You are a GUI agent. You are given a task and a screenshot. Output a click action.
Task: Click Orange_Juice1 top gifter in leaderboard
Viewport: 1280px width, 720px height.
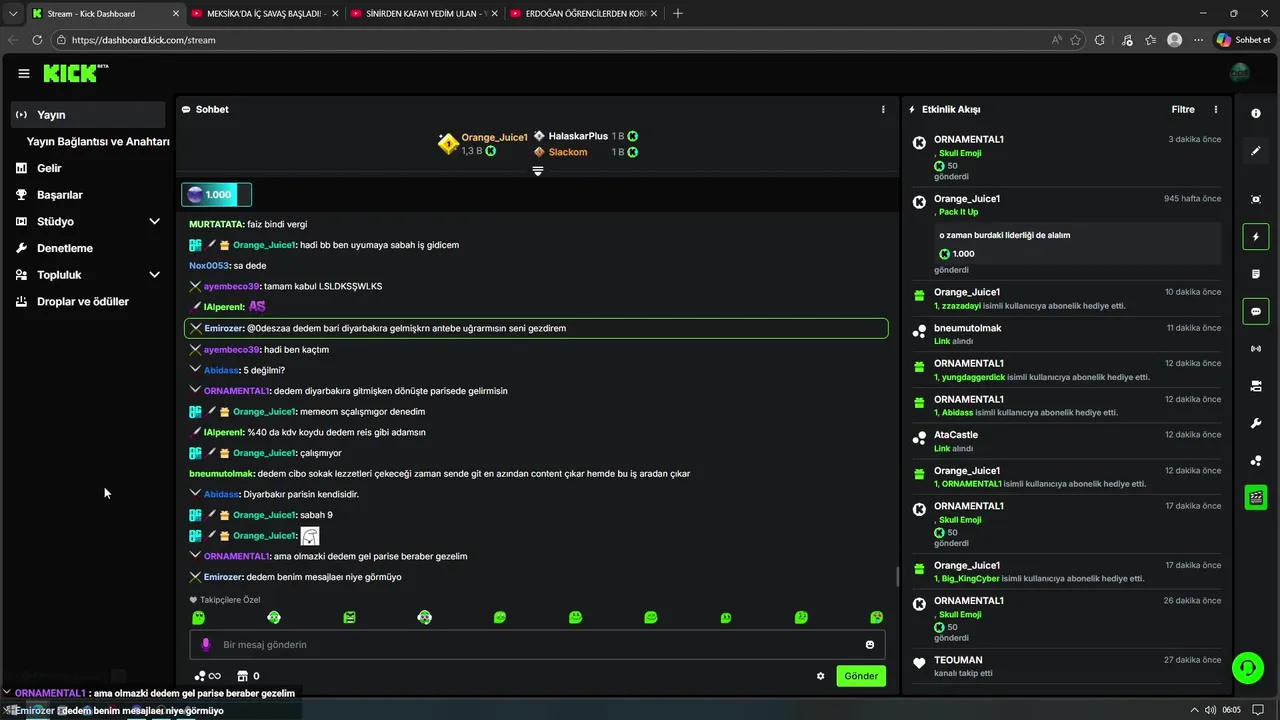click(x=494, y=137)
